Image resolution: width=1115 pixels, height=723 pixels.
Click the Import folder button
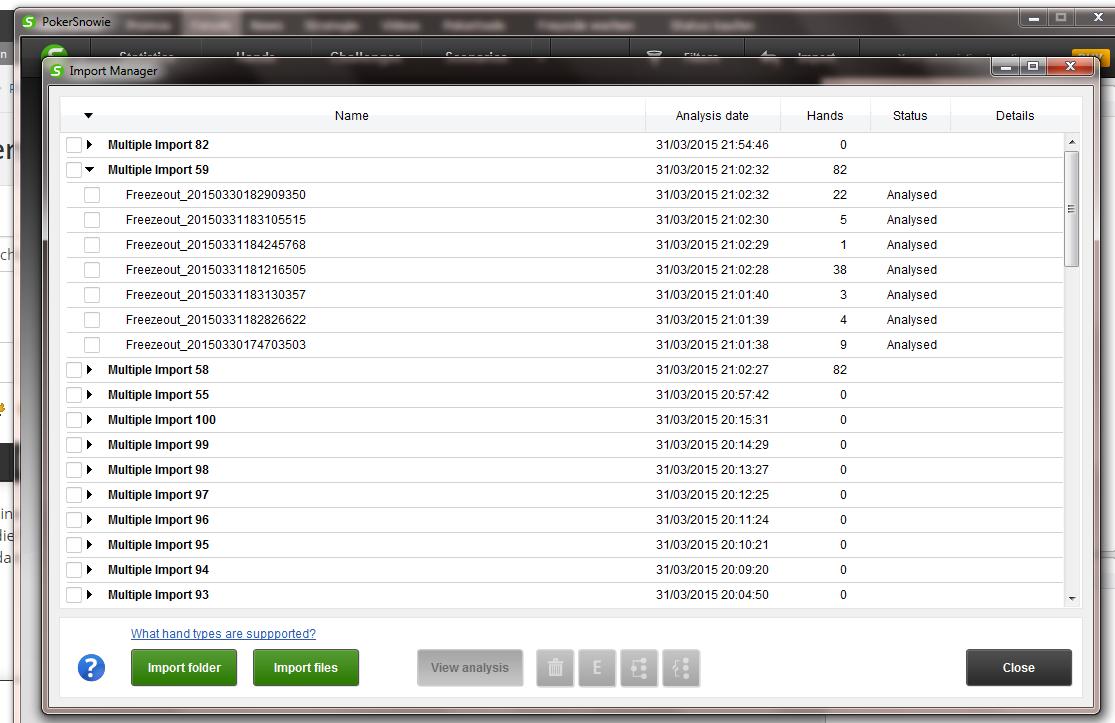tap(184, 668)
